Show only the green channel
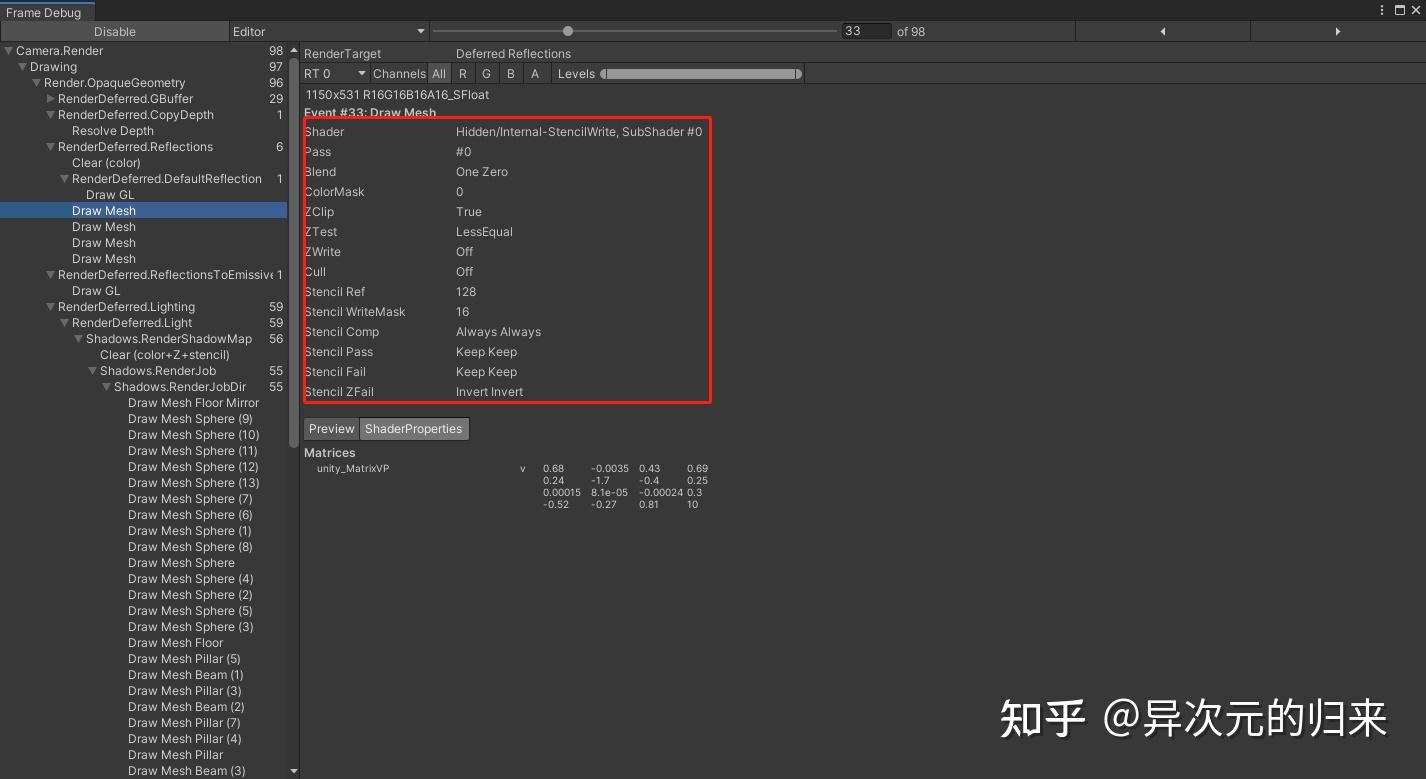This screenshot has width=1426, height=779. [x=486, y=73]
